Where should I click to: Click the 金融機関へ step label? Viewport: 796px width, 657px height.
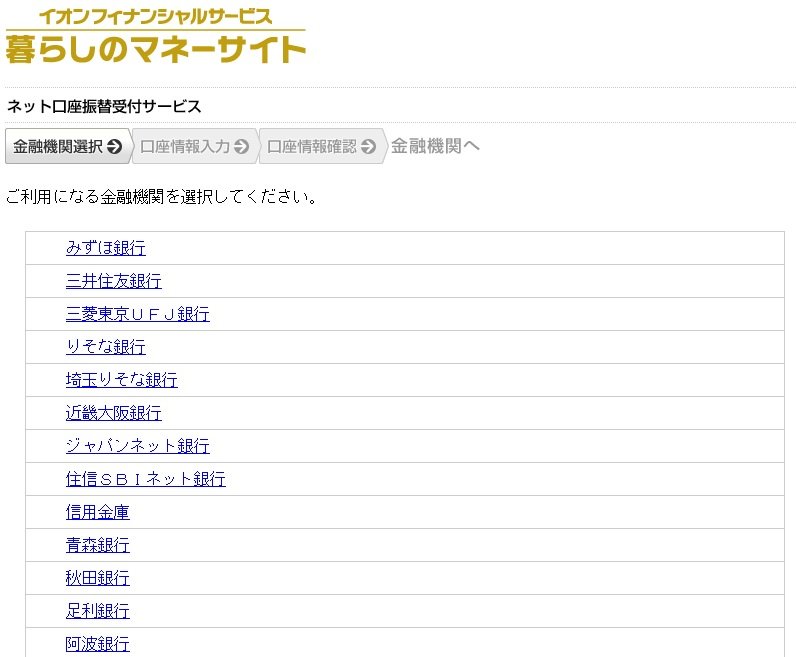(x=435, y=146)
